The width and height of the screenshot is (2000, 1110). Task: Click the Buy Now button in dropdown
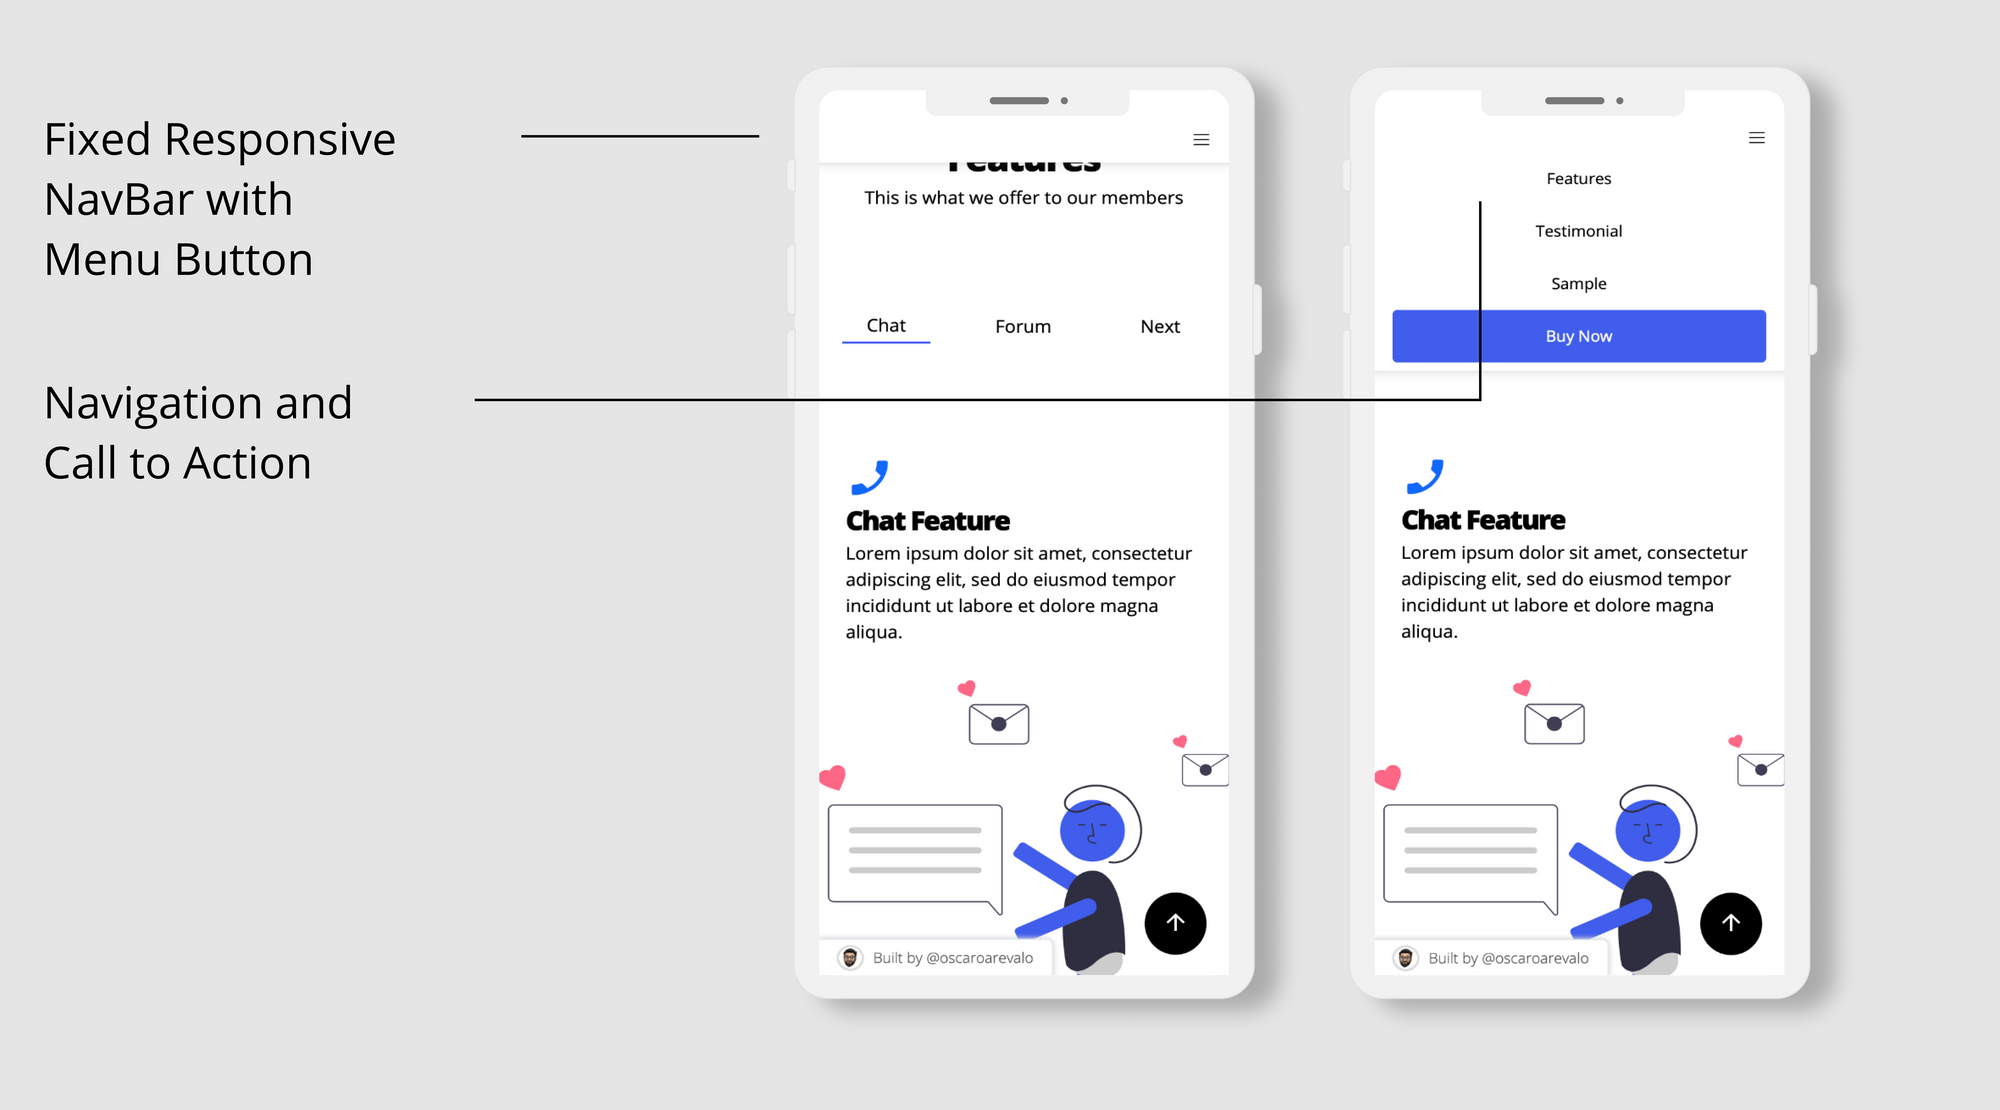click(x=1576, y=336)
